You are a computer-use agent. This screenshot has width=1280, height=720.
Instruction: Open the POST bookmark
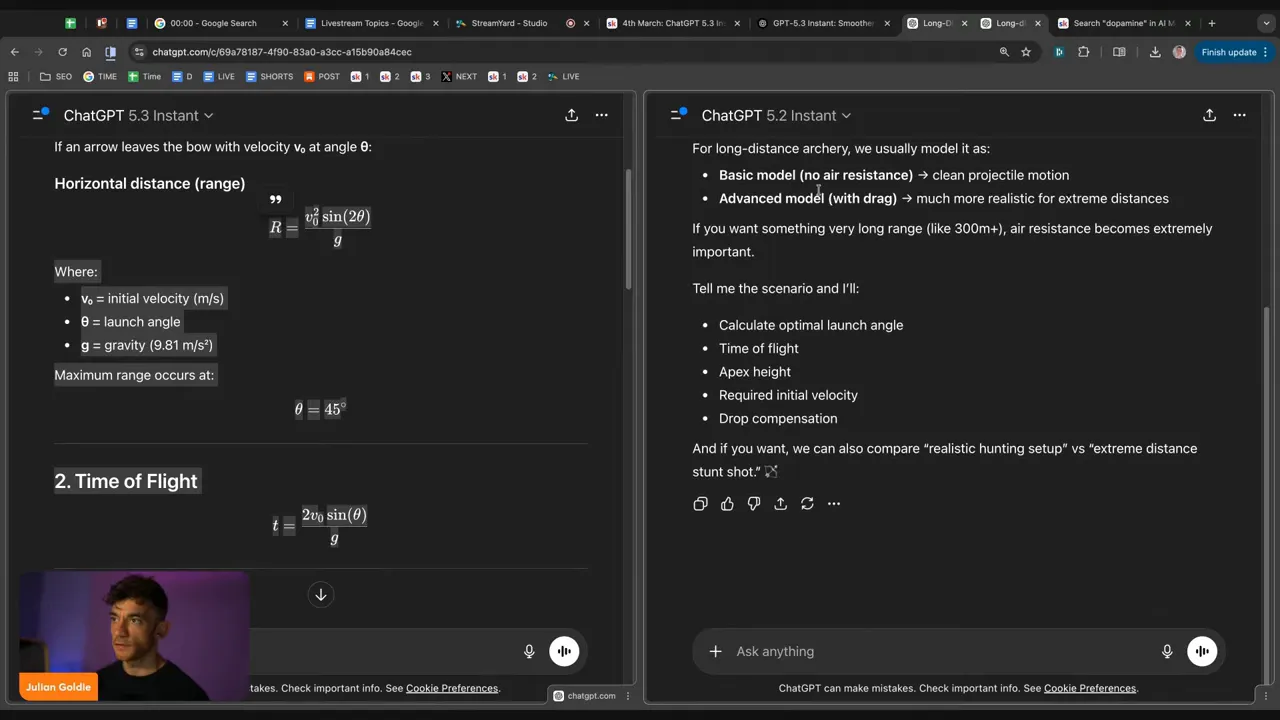[321, 76]
